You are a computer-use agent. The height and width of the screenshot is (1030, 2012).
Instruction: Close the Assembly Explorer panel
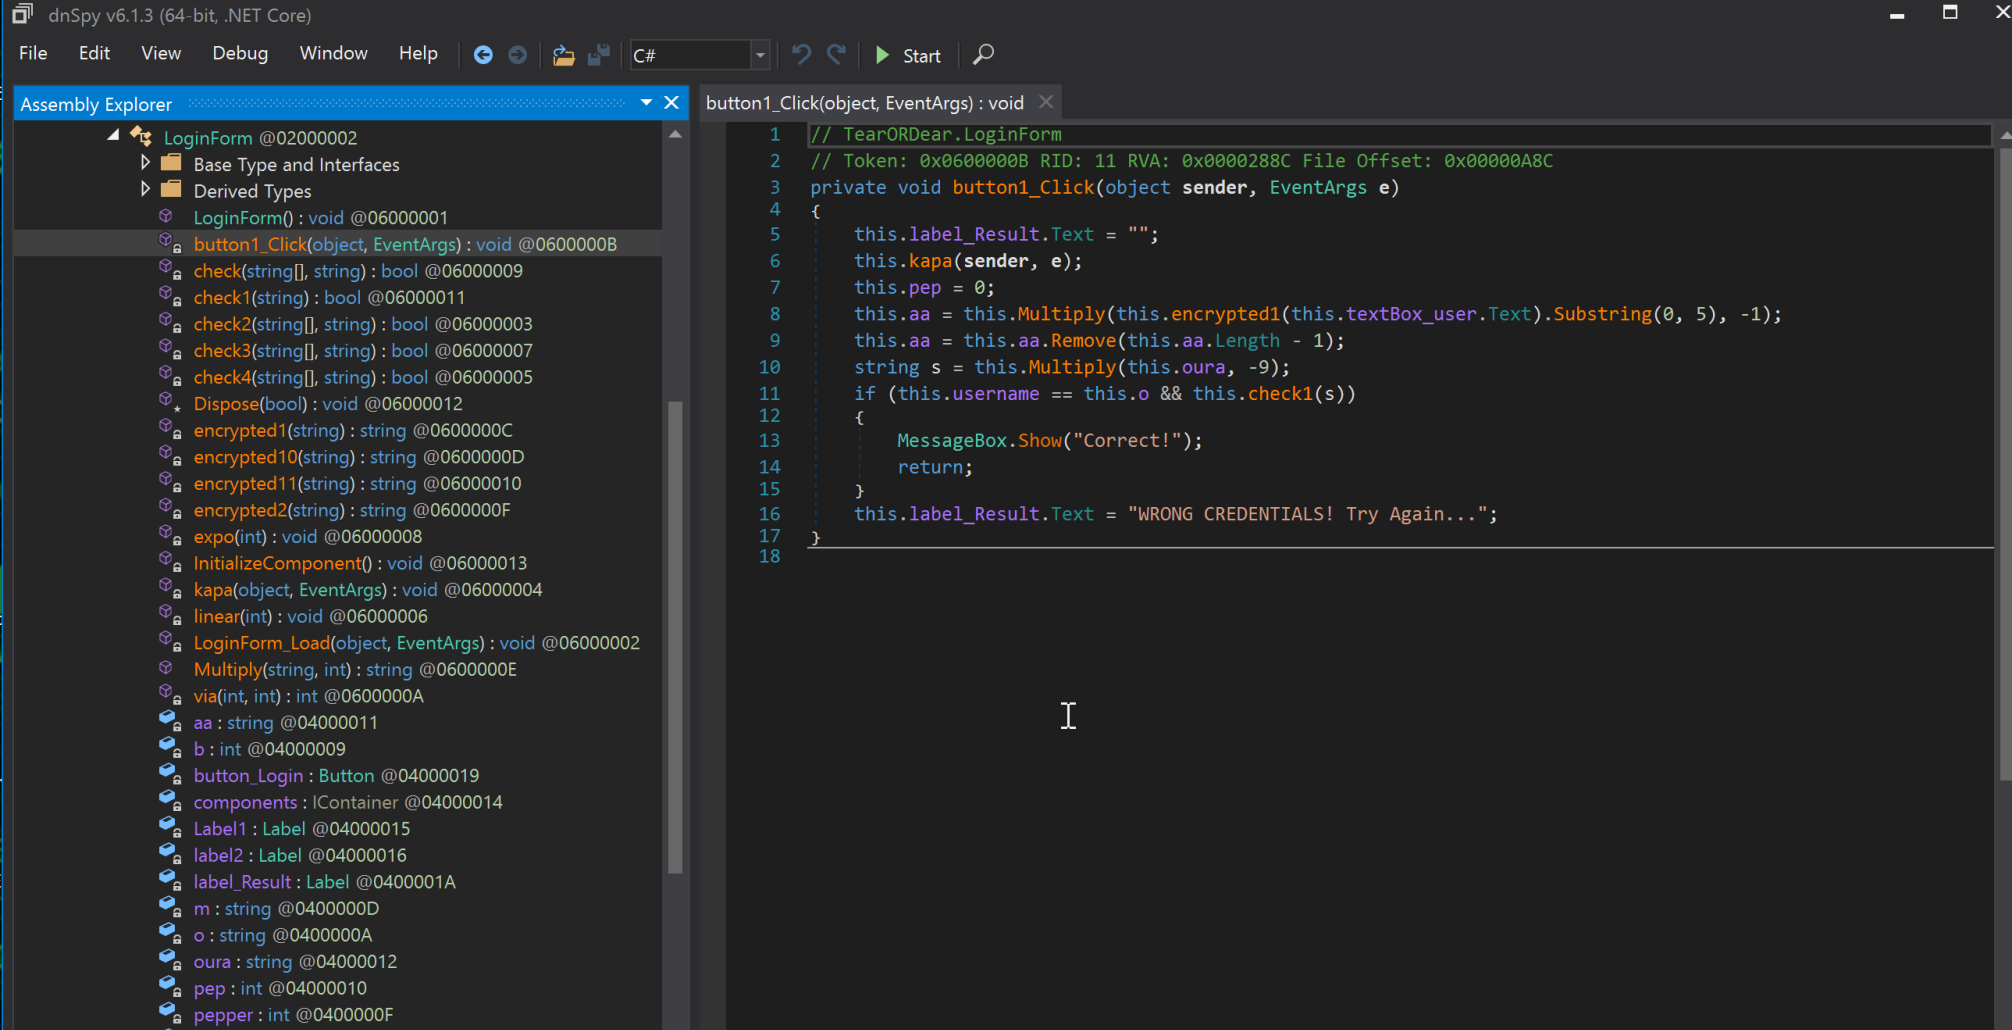coord(672,103)
